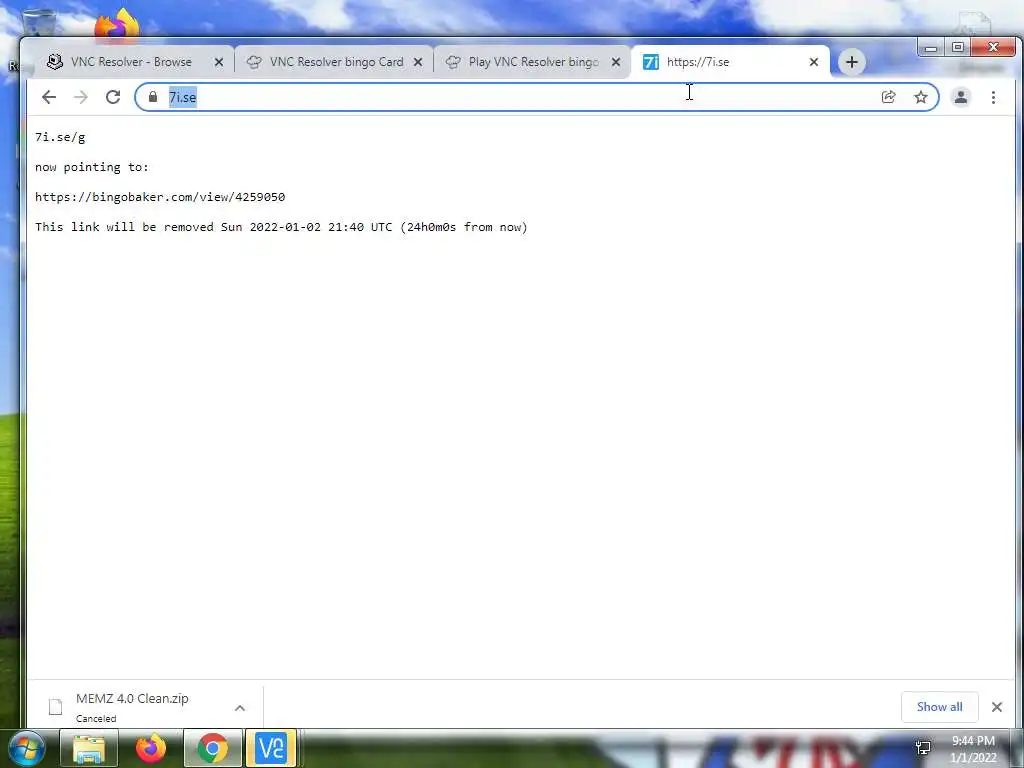Image resolution: width=1024 pixels, height=768 pixels.
Task: Open the Windows Start menu
Action: [27, 748]
